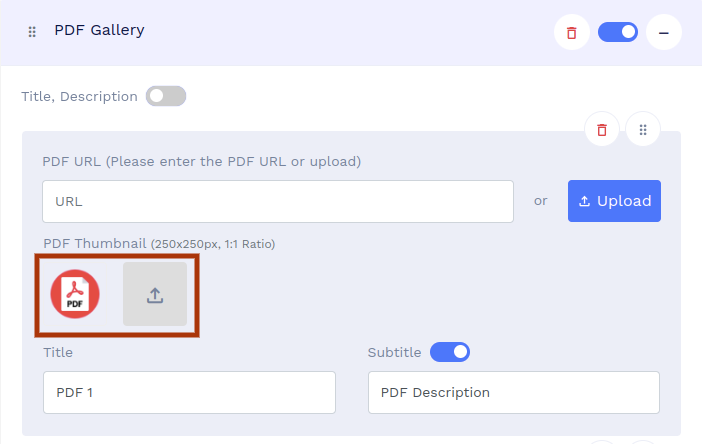Click the PDF Gallery header title

click(99, 30)
